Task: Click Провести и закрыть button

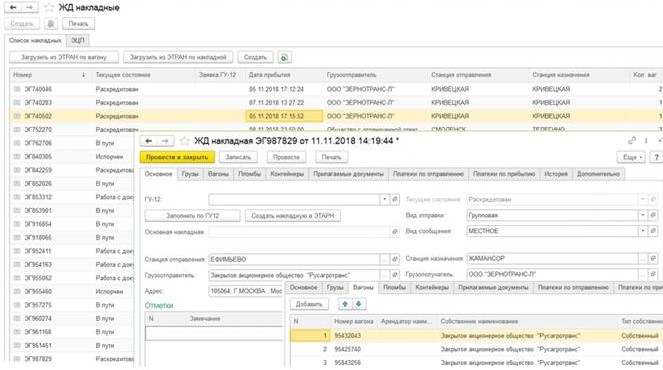Action: 177,157
